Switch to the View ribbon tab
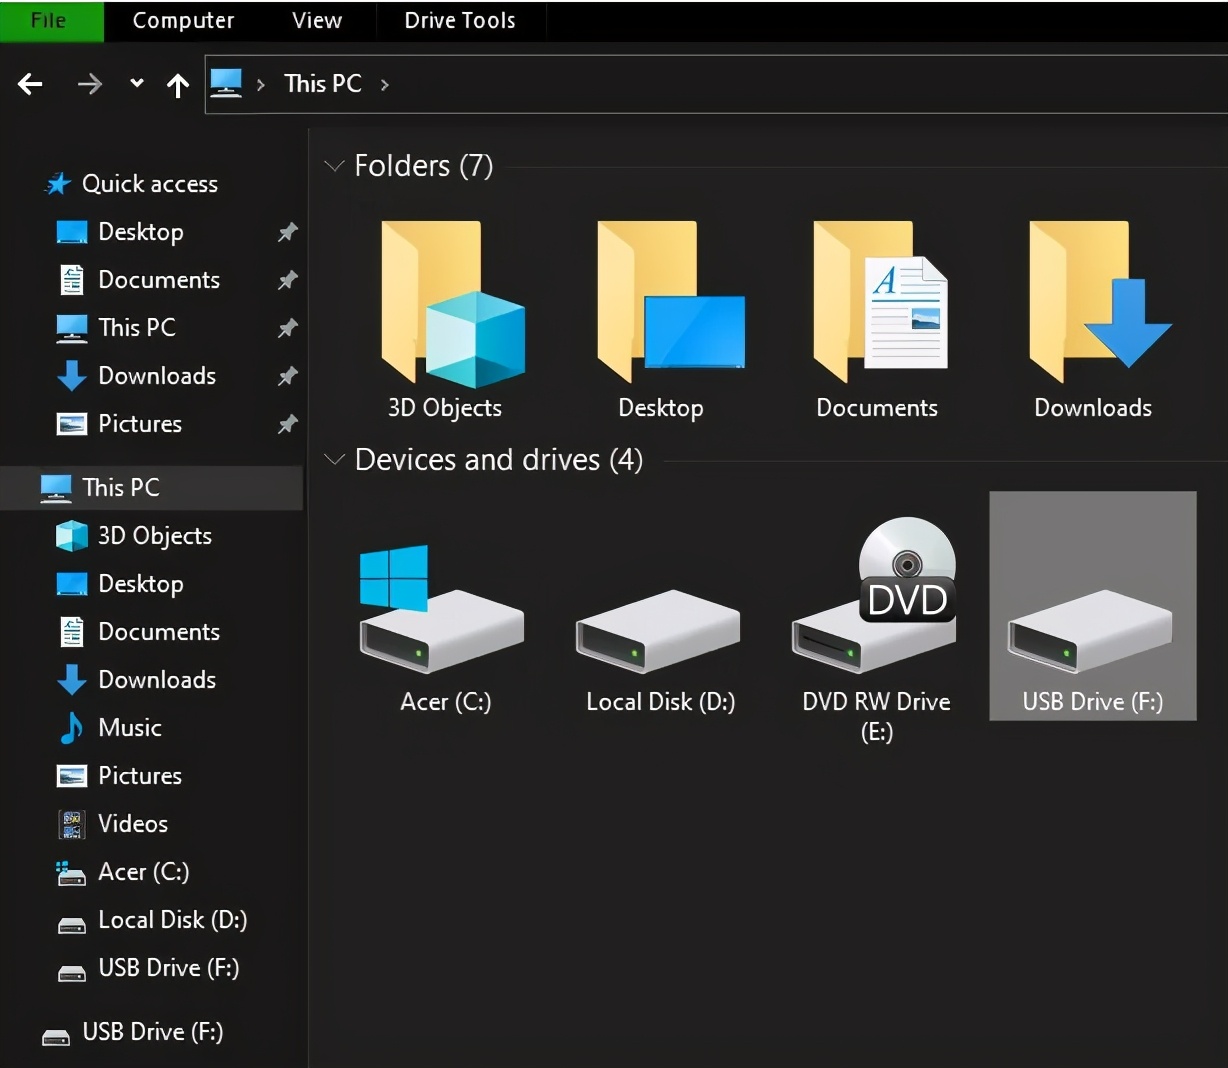 316,20
